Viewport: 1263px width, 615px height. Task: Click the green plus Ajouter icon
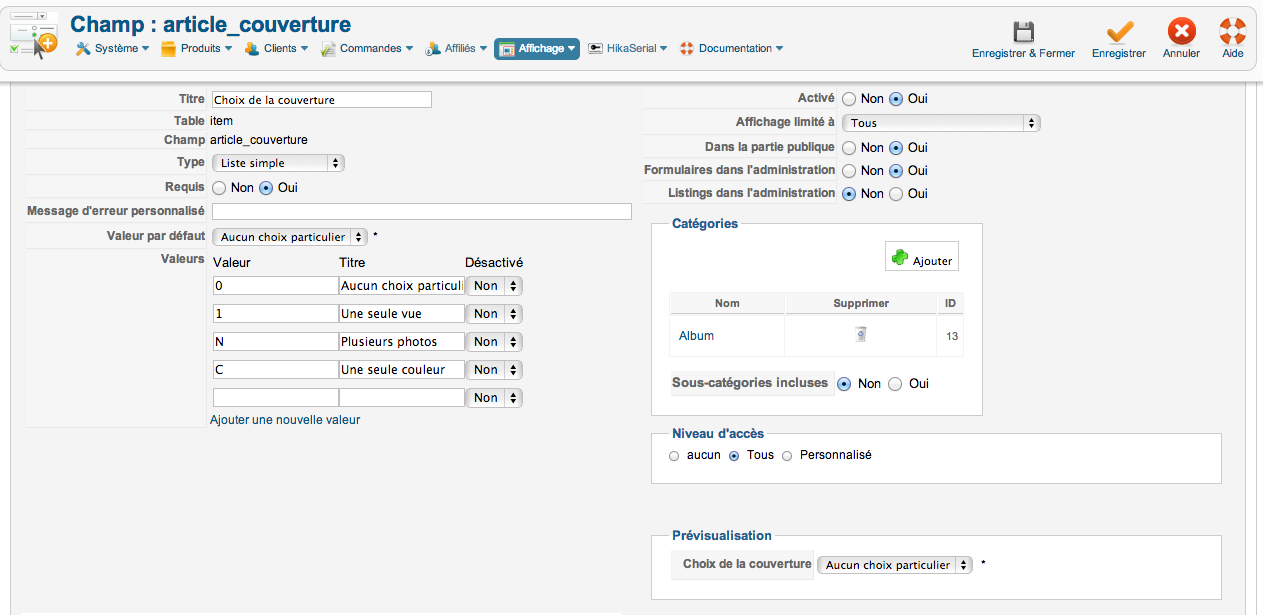(x=900, y=258)
